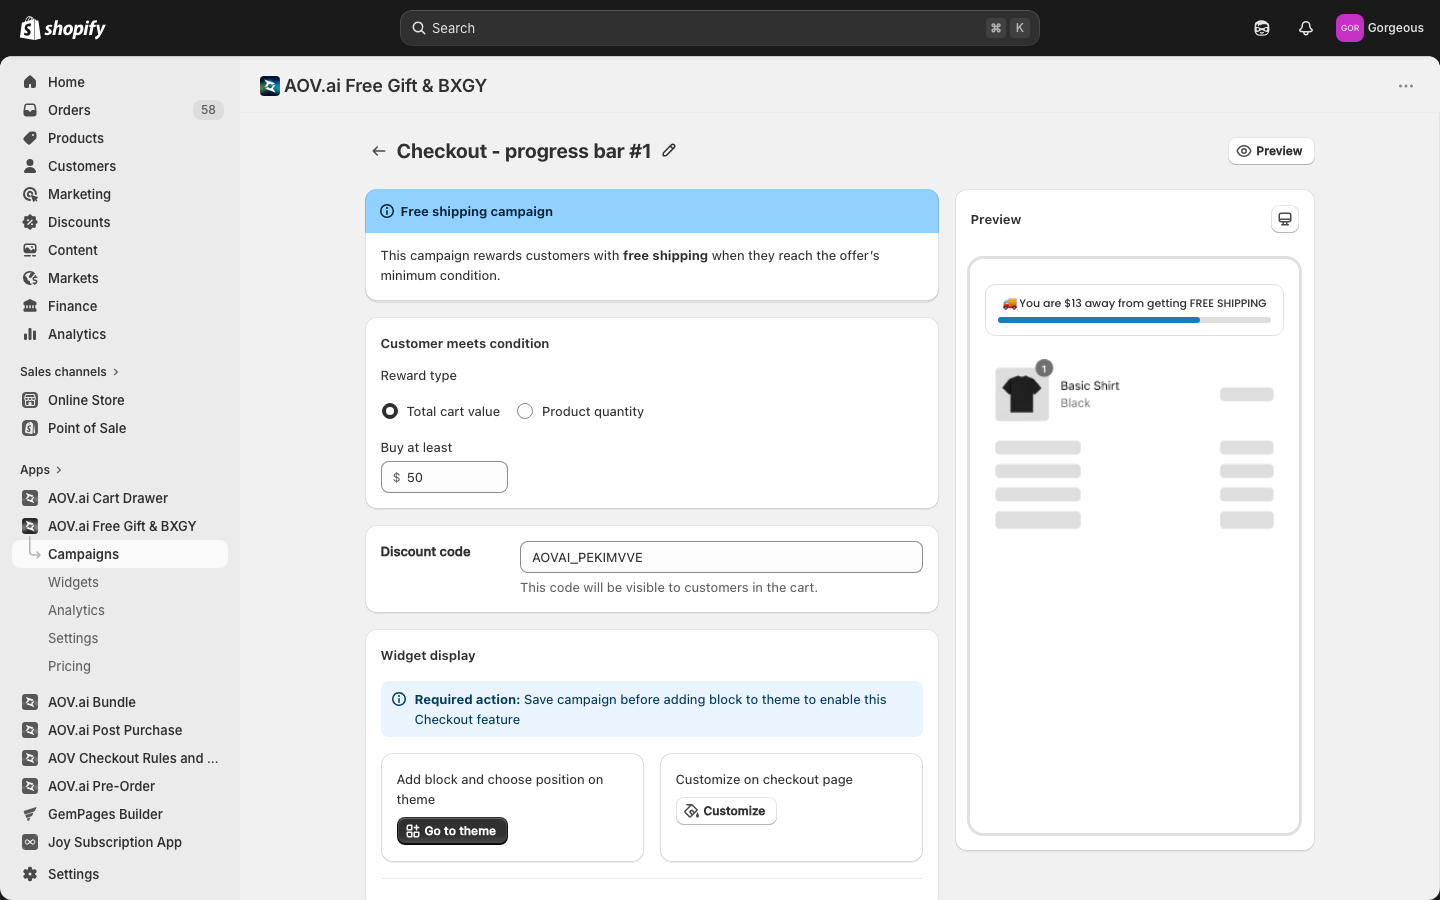Click the Checkout - progress bar #1 title

click(524, 151)
